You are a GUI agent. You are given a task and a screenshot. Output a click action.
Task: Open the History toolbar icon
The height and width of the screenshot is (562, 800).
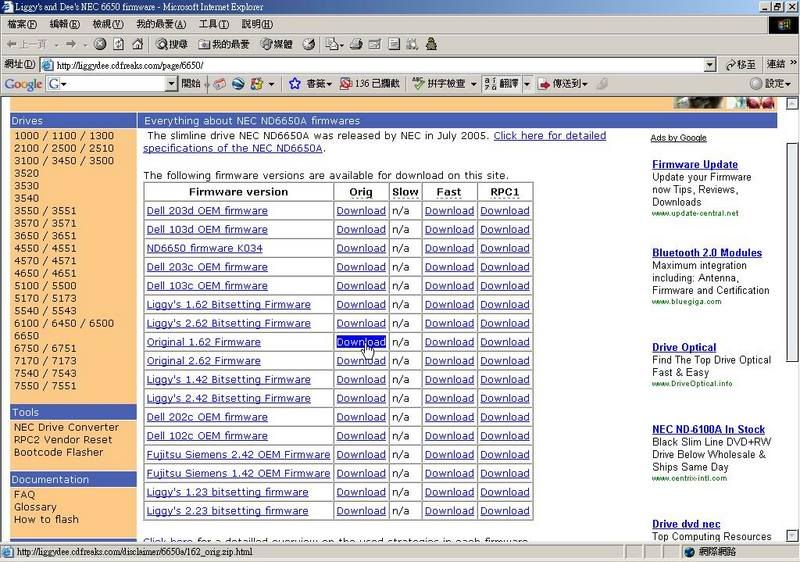click(309, 44)
